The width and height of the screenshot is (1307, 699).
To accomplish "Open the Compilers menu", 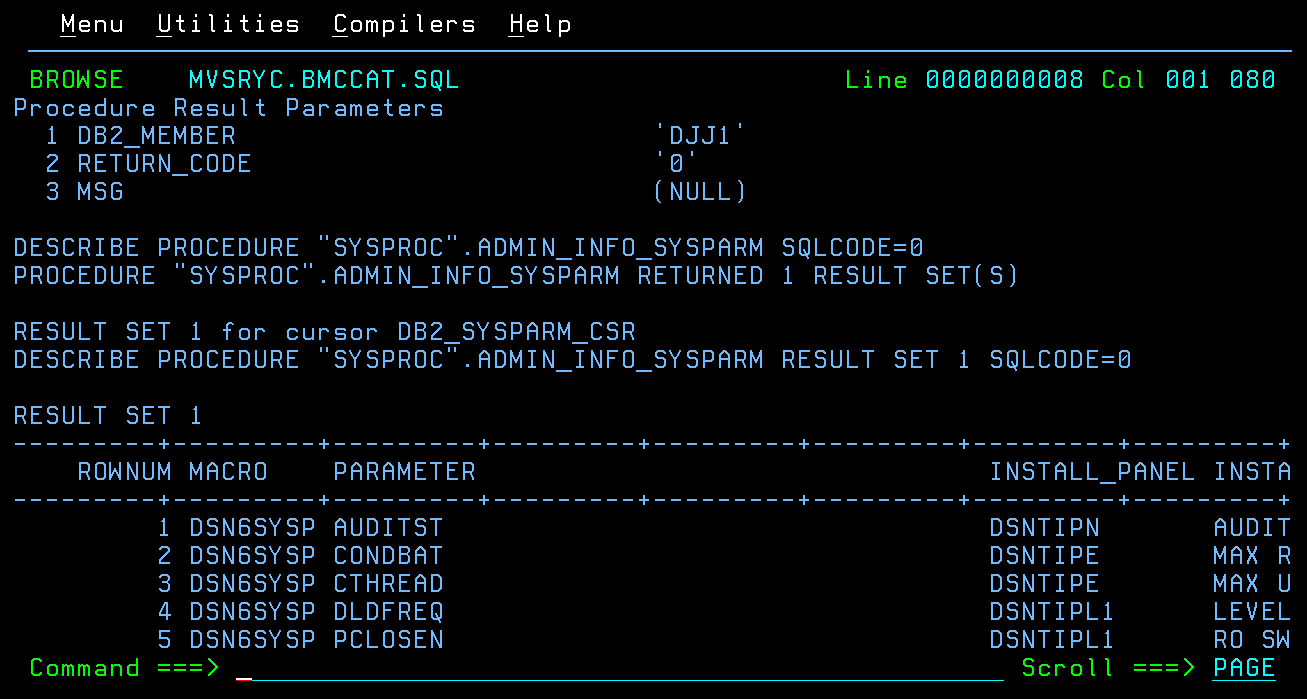I will tap(404, 24).
